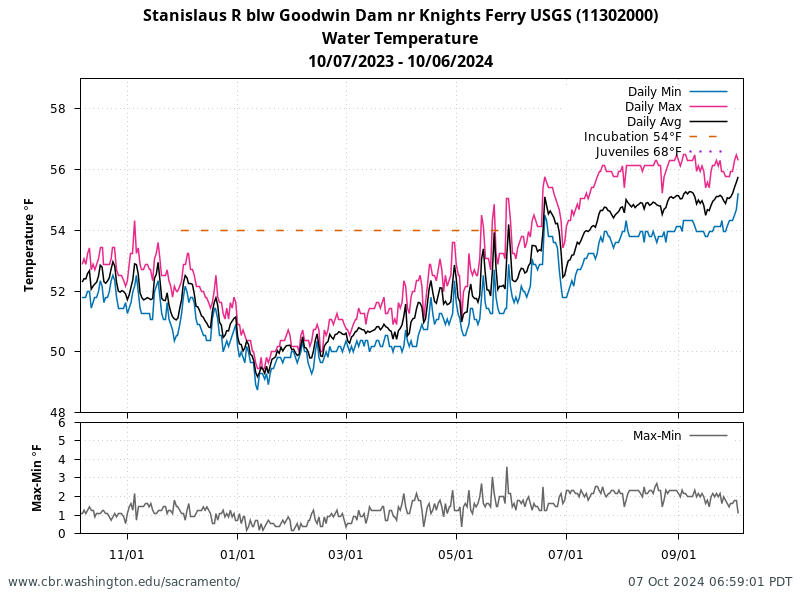Click the 58 tick on the temperature axis
Screen dimensions: 800x600
(59, 109)
